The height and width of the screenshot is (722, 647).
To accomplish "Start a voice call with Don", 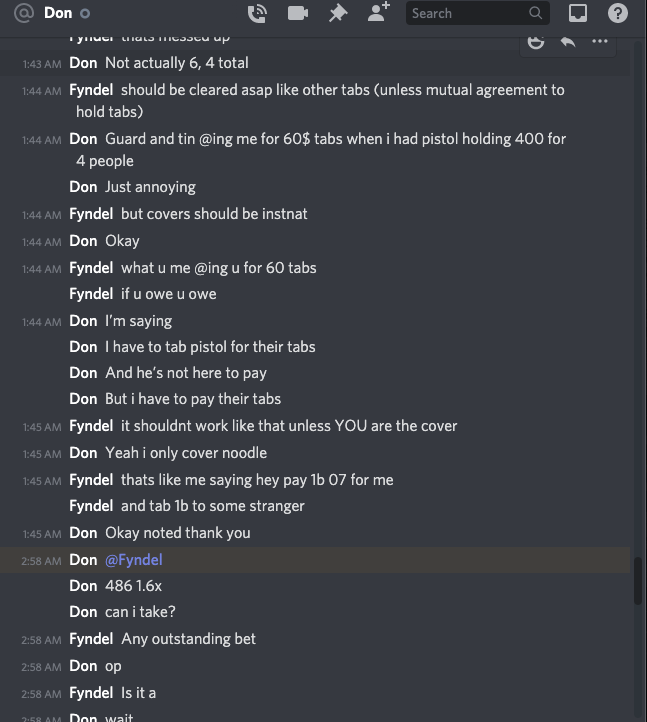I will pyautogui.click(x=257, y=13).
